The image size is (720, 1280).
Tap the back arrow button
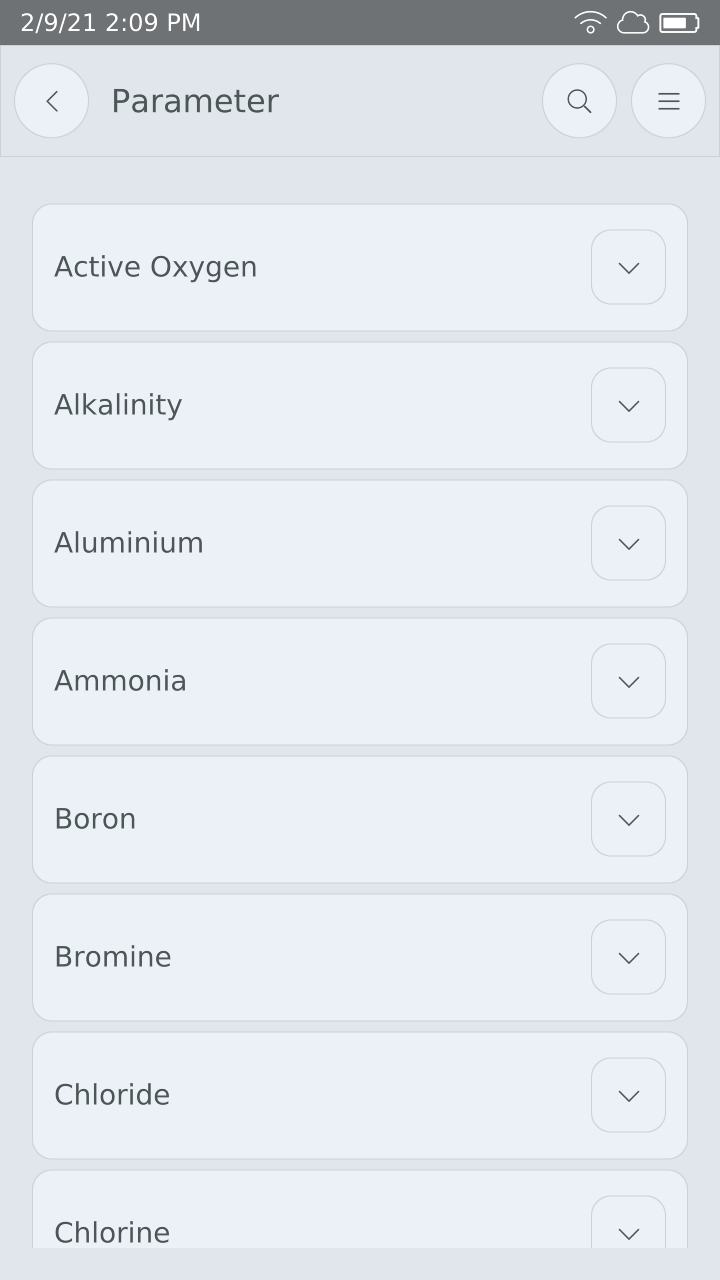51,101
